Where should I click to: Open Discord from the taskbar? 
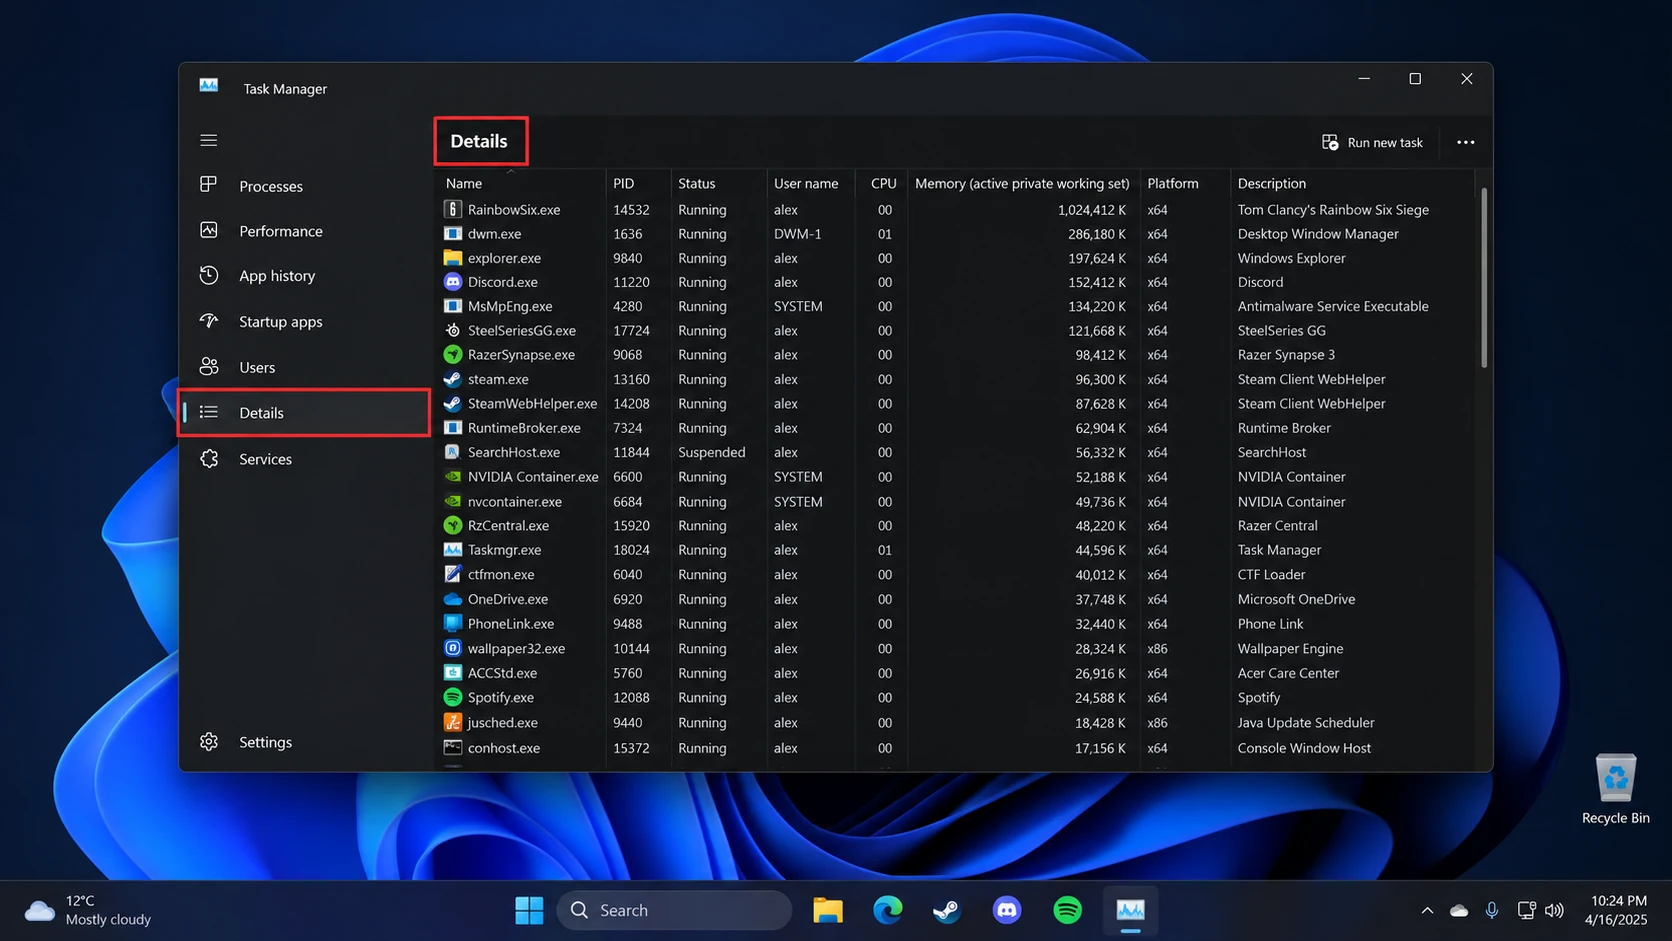click(x=1007, y=910)
